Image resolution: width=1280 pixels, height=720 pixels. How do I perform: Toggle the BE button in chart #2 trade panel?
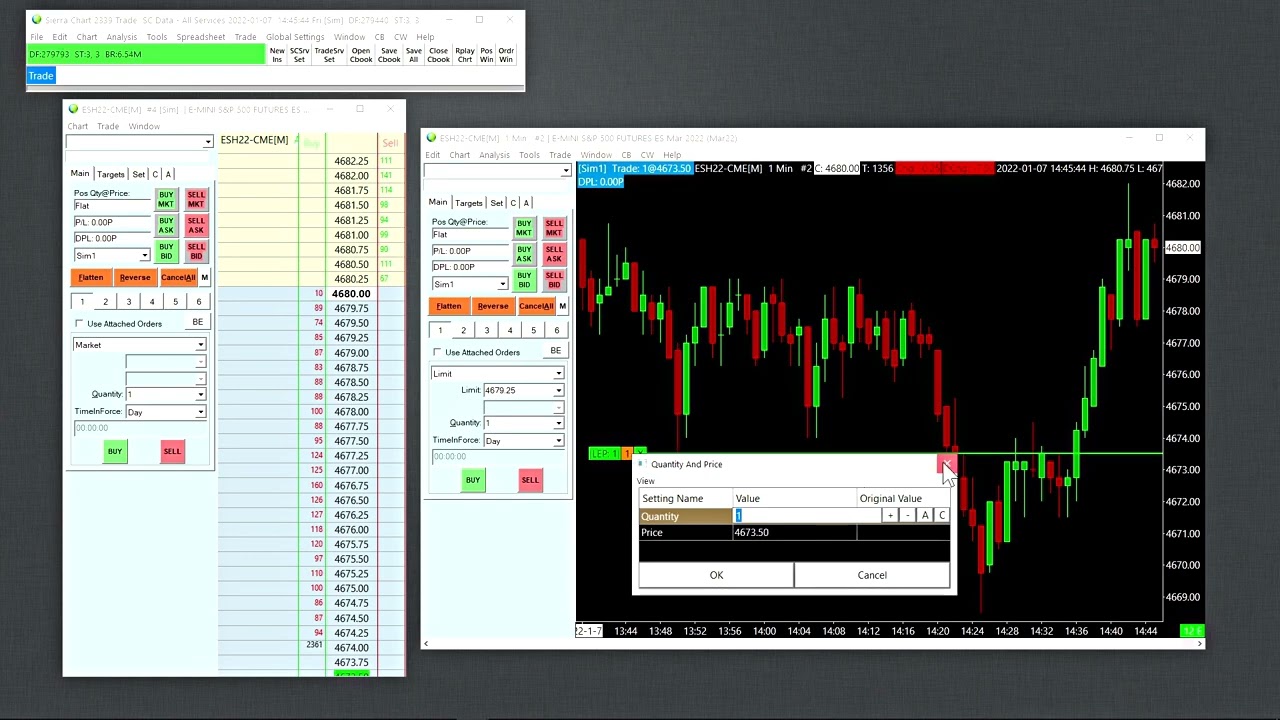tap(555, 351)
